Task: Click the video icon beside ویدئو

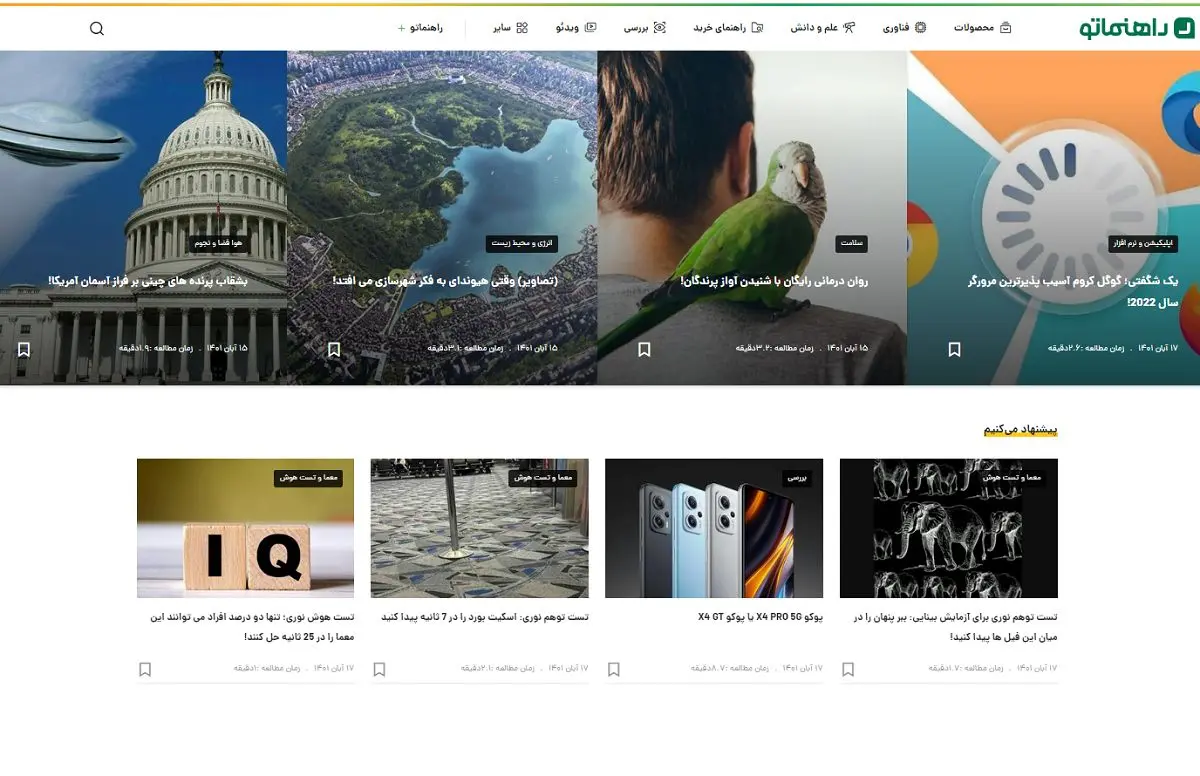Action: (x=590, y=28)
